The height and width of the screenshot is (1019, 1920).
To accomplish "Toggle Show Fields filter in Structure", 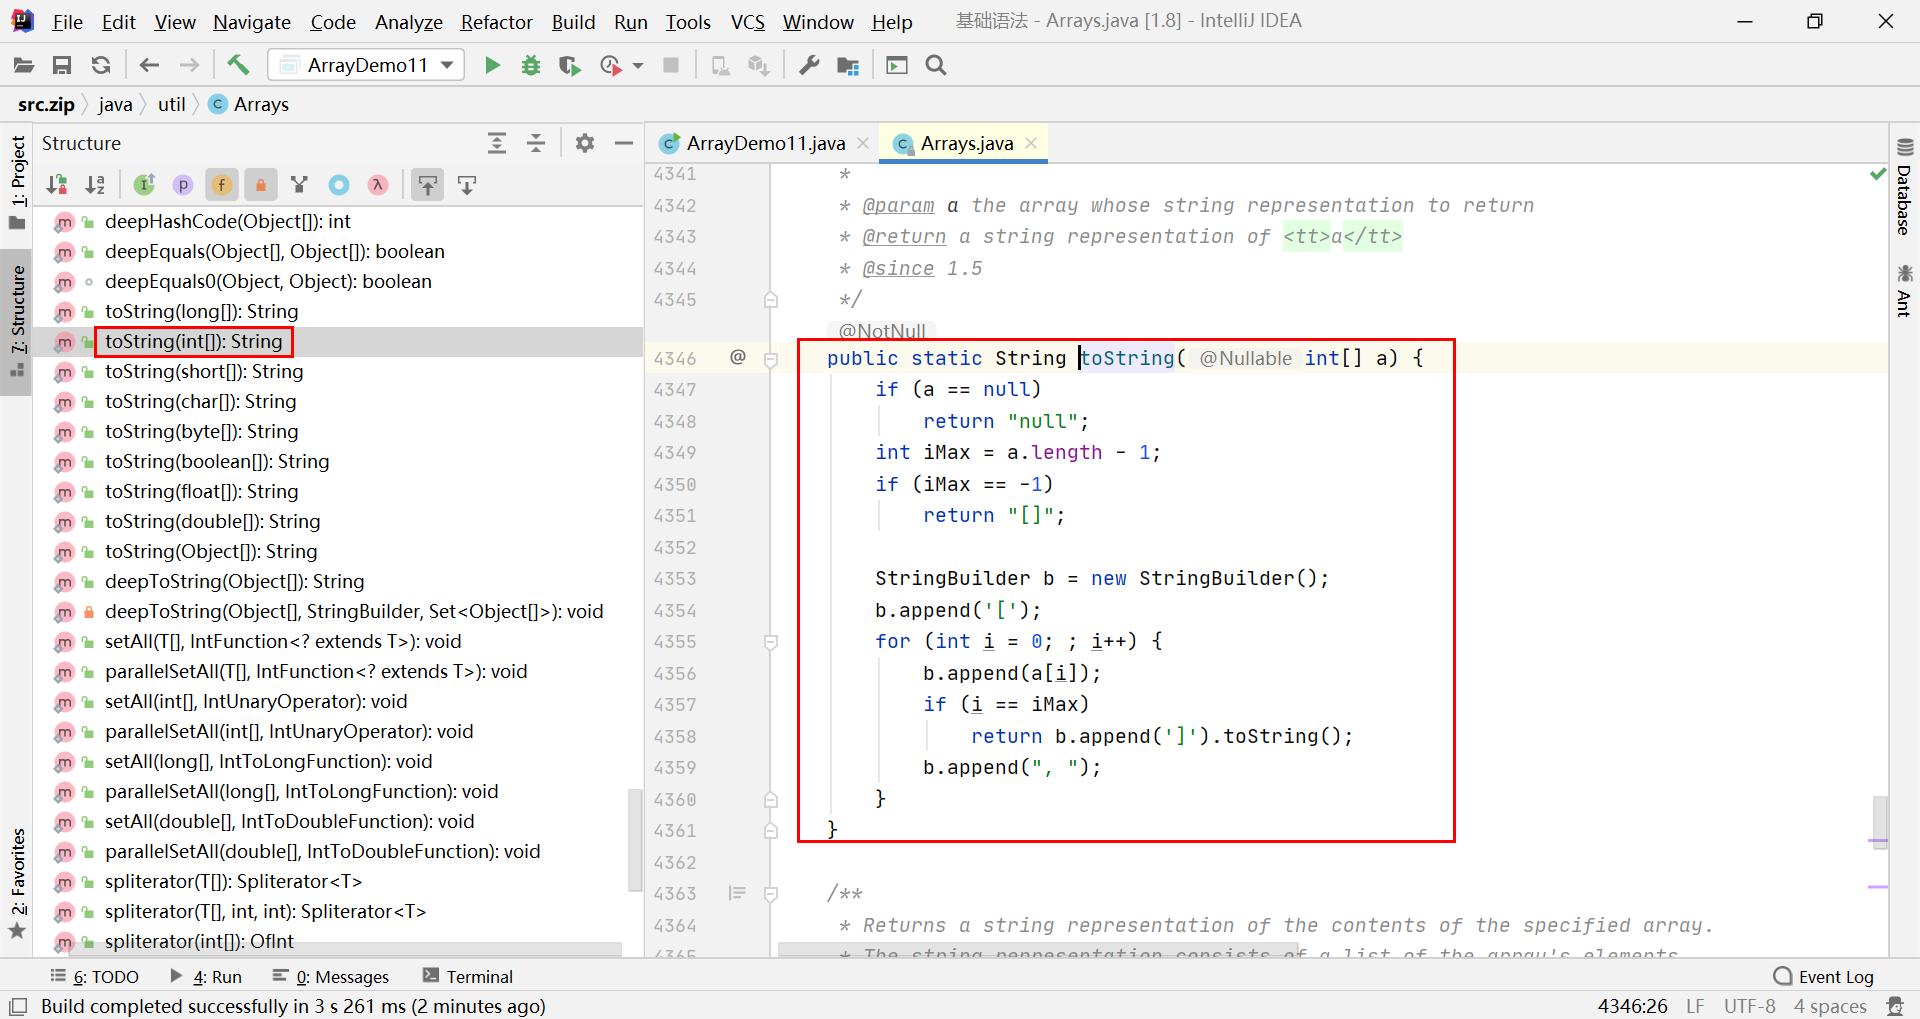I will point(222,185).
